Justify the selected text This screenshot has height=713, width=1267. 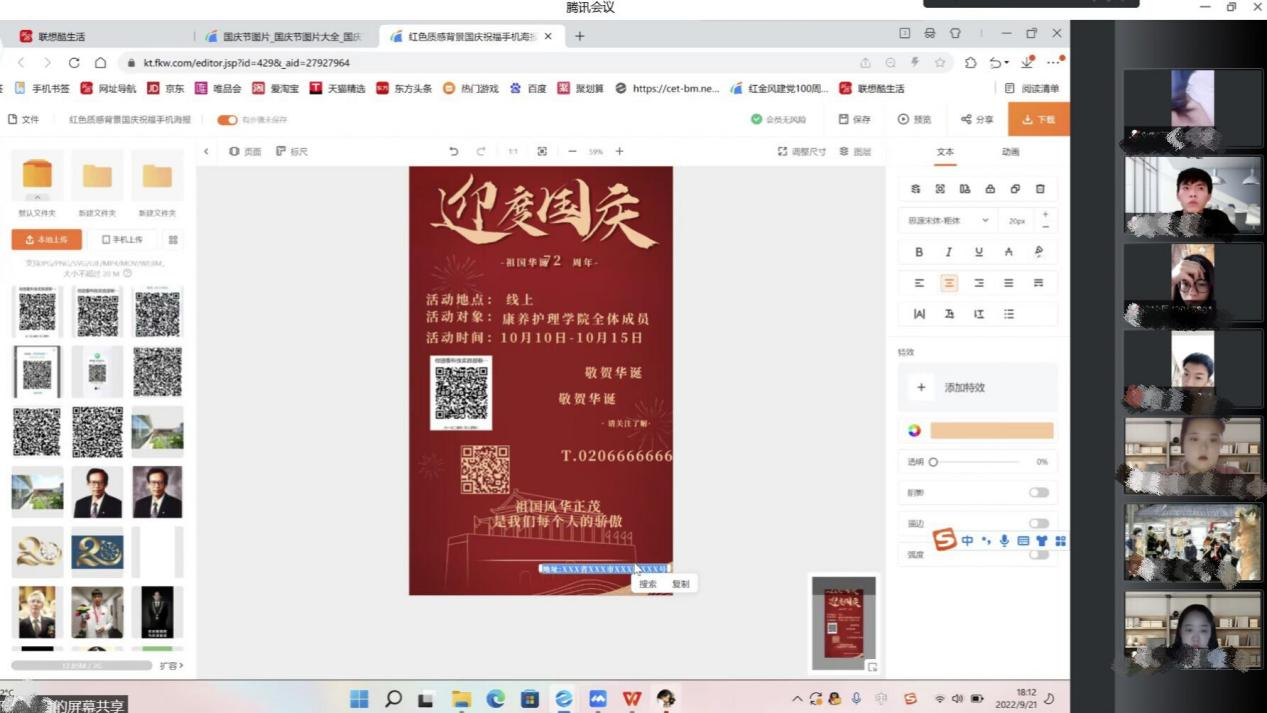tap(1009, 283)
